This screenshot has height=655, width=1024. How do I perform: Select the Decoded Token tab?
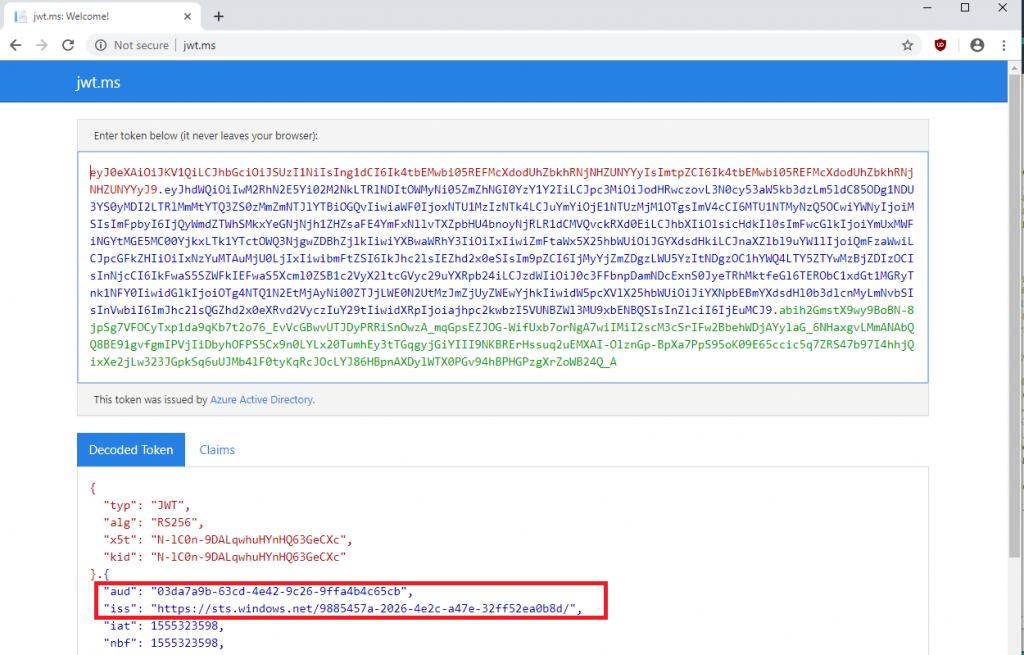click(x=130, y=450)
